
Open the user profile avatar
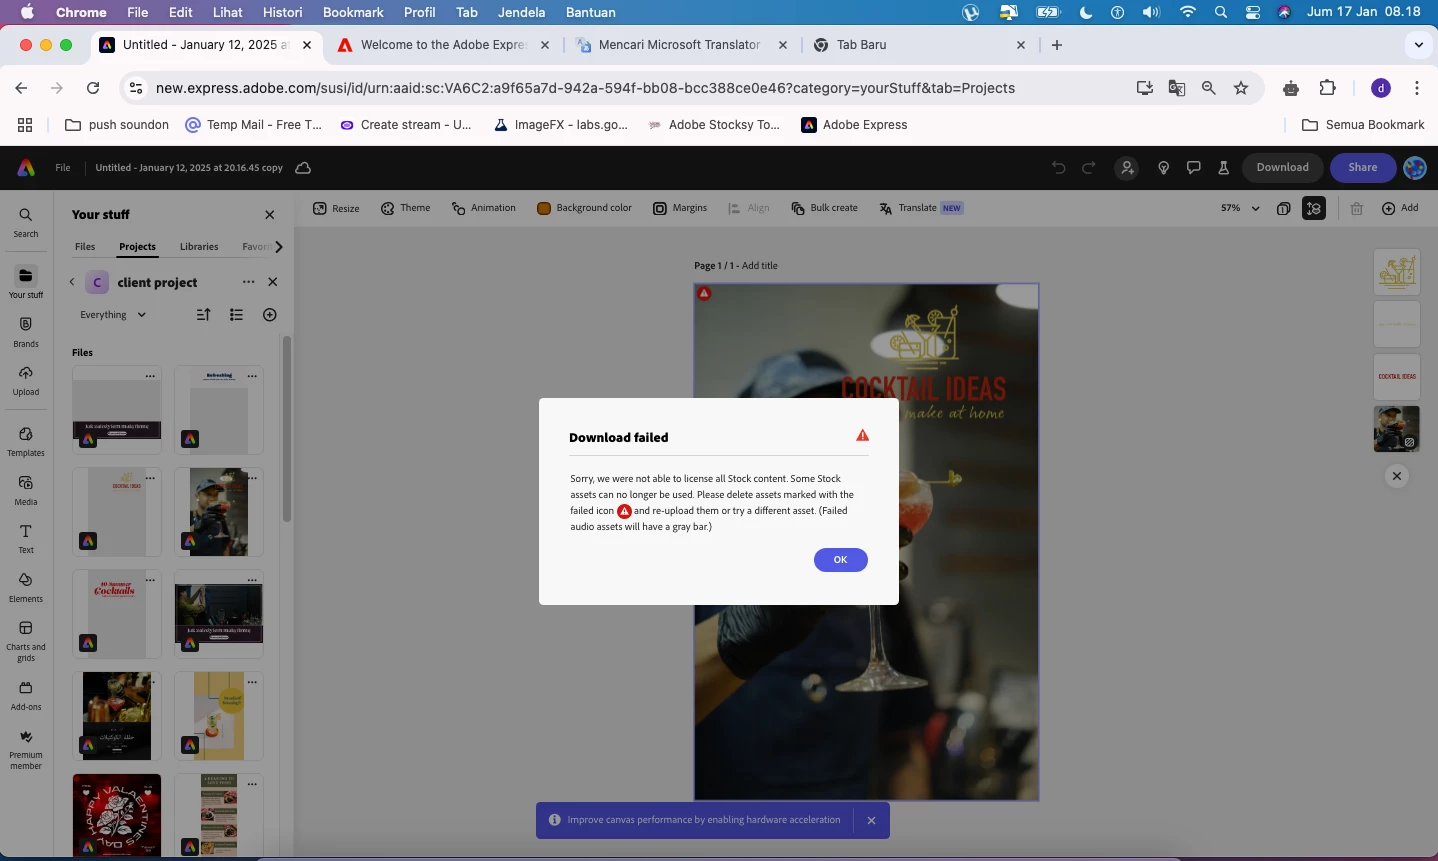(1415, 168)
